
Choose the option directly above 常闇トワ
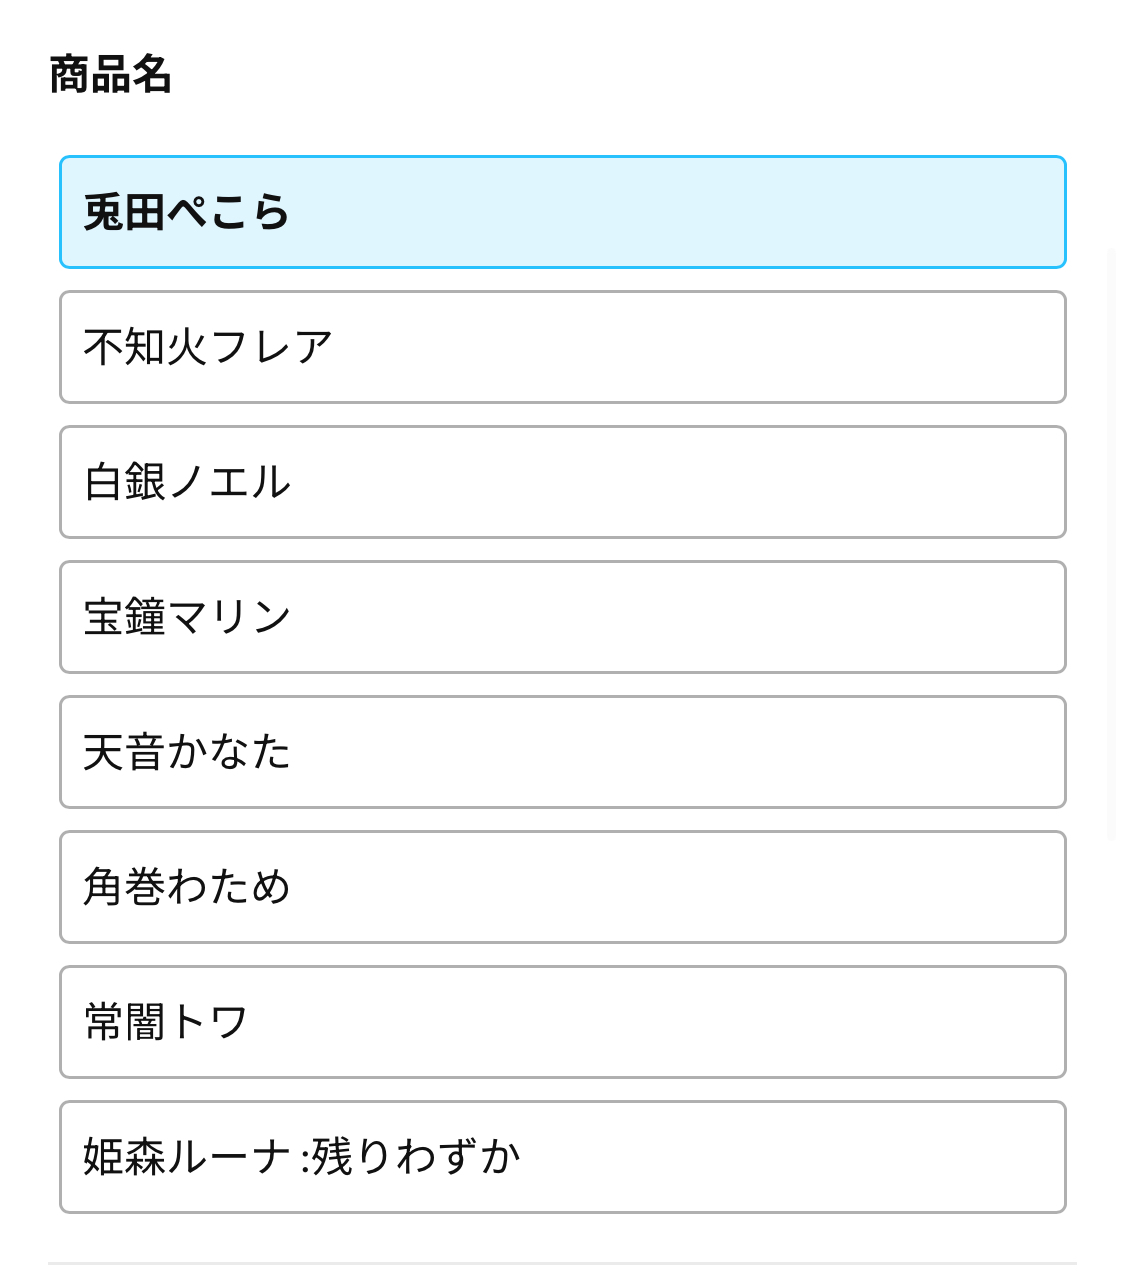point(562,887)
